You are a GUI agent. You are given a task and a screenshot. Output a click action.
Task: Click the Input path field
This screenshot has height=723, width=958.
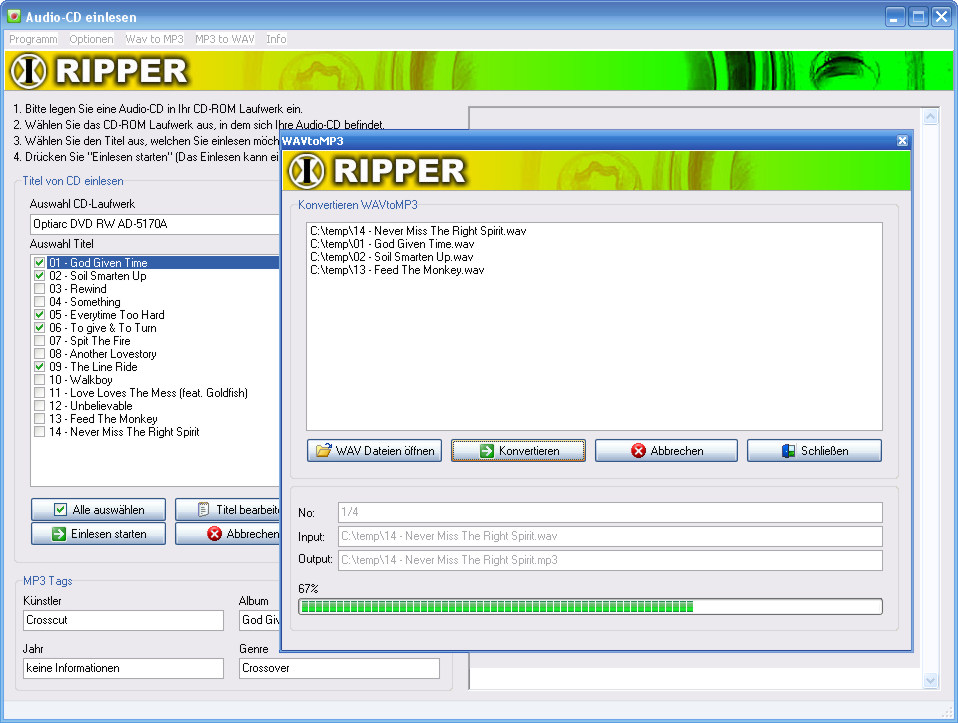coord(610,536)
